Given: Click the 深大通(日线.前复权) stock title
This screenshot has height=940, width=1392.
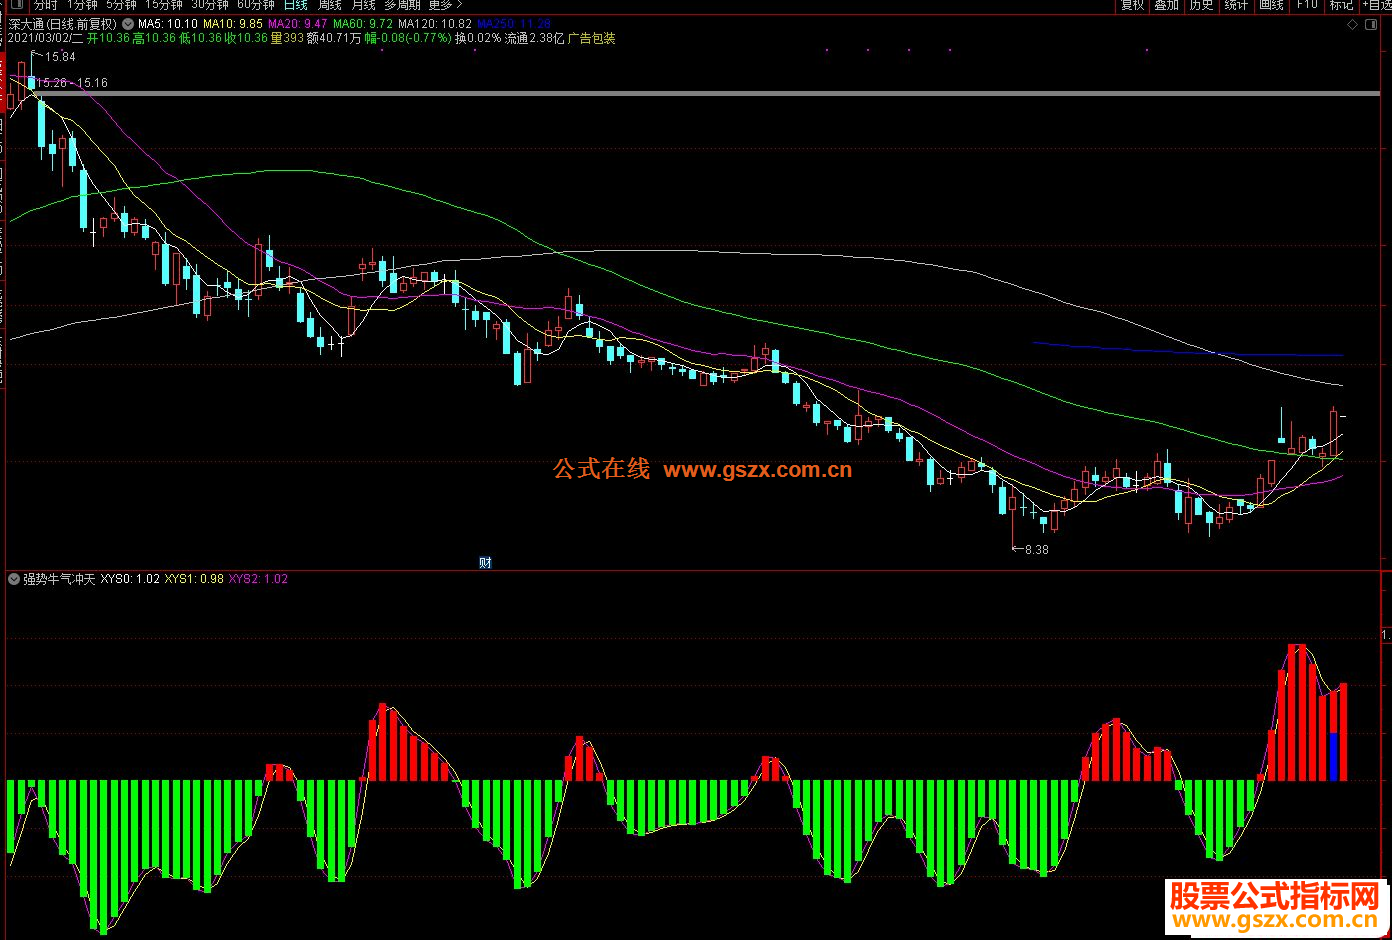Looking at the screenshot, I should pos(63,23).
